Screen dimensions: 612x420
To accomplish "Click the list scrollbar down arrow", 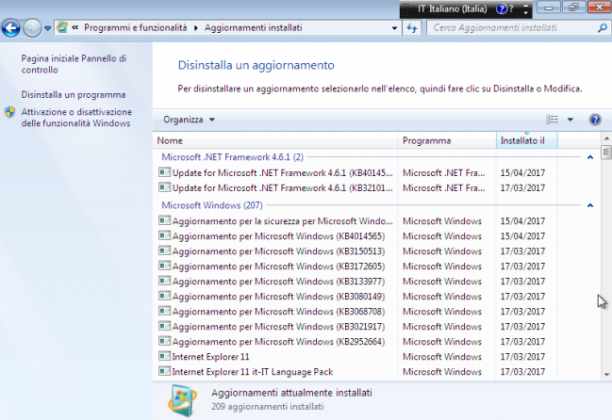I will pos(606,374).
